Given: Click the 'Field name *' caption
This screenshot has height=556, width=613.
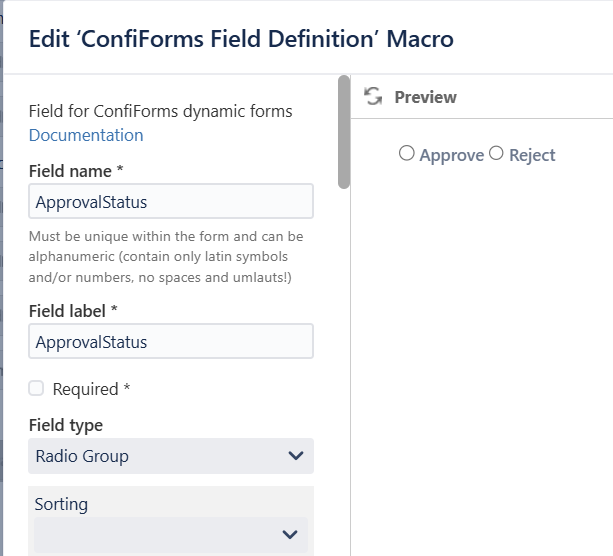Looking at the screenshot, I should 76,171.
